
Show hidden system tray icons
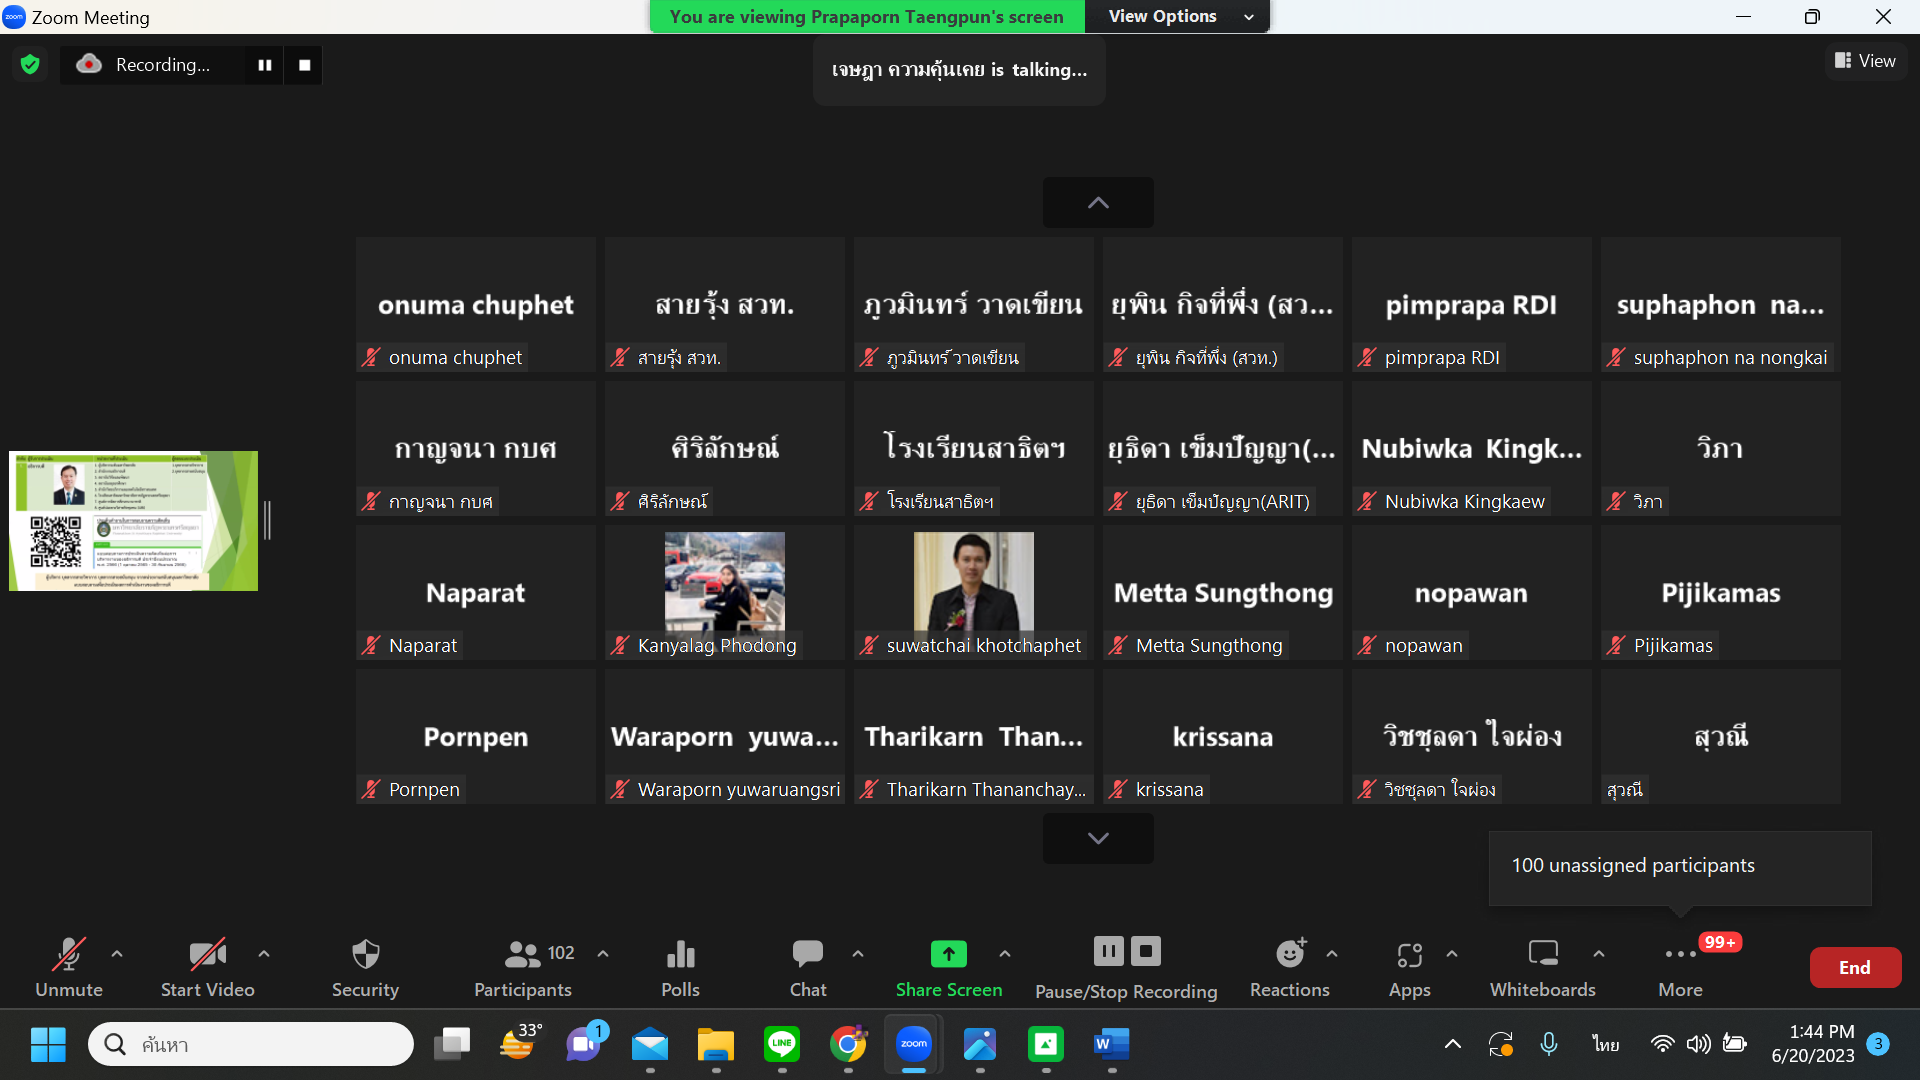pos(1453,1045)
